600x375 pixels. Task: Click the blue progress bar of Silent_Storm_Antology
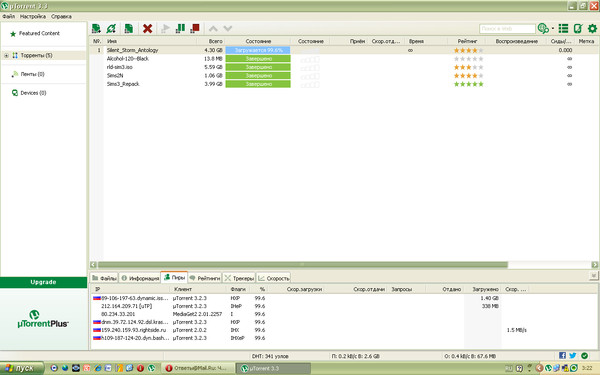tap(258, 50)
